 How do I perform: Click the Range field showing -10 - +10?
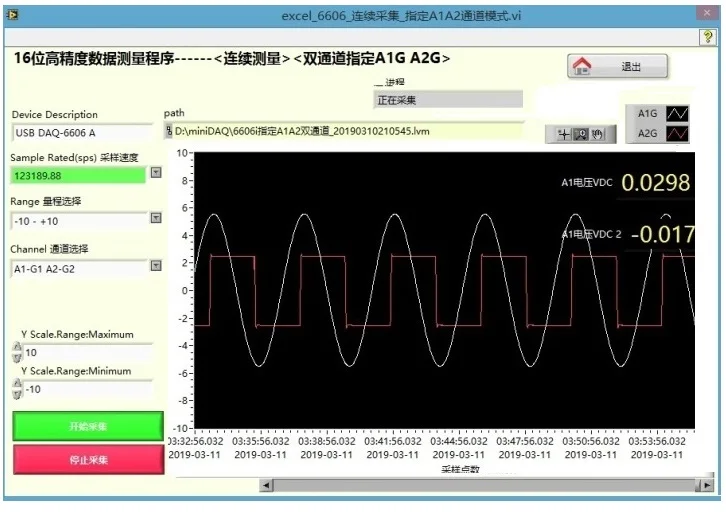tap(79, 221)
